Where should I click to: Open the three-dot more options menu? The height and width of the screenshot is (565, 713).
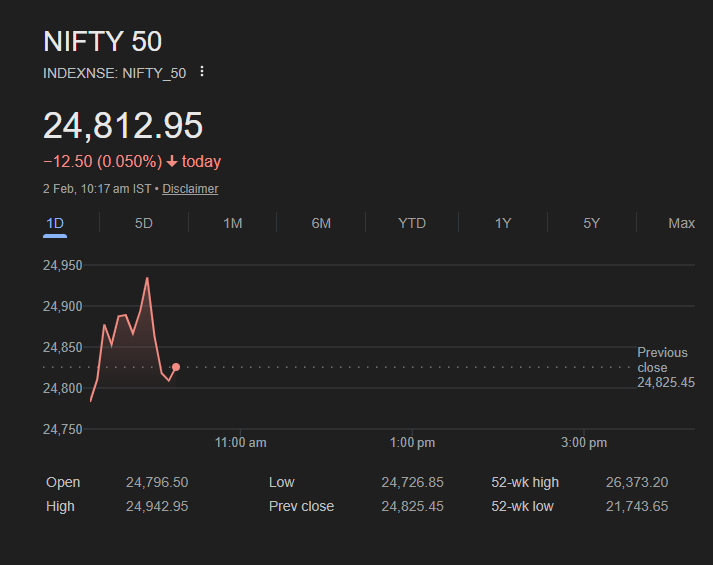pyautogui.click(x=202, y=72)
